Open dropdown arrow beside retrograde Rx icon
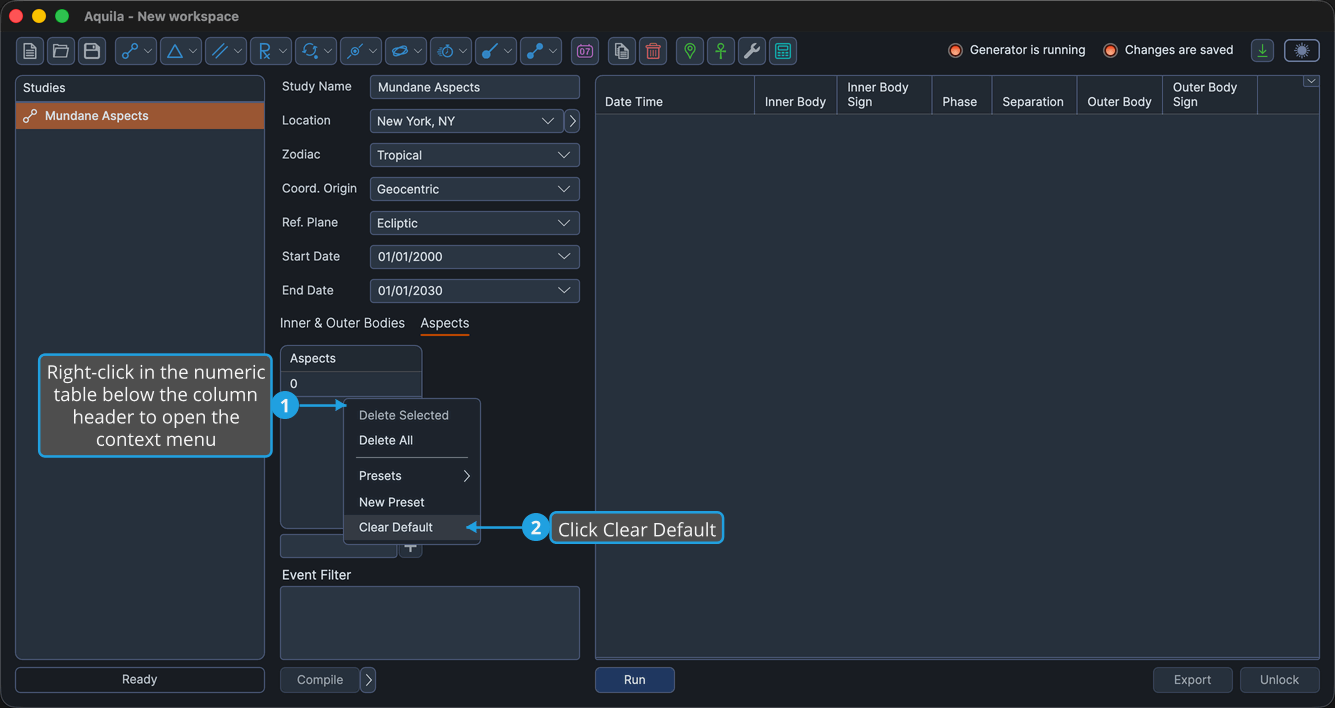This screenshot has height=708, width=1335. 284,51
